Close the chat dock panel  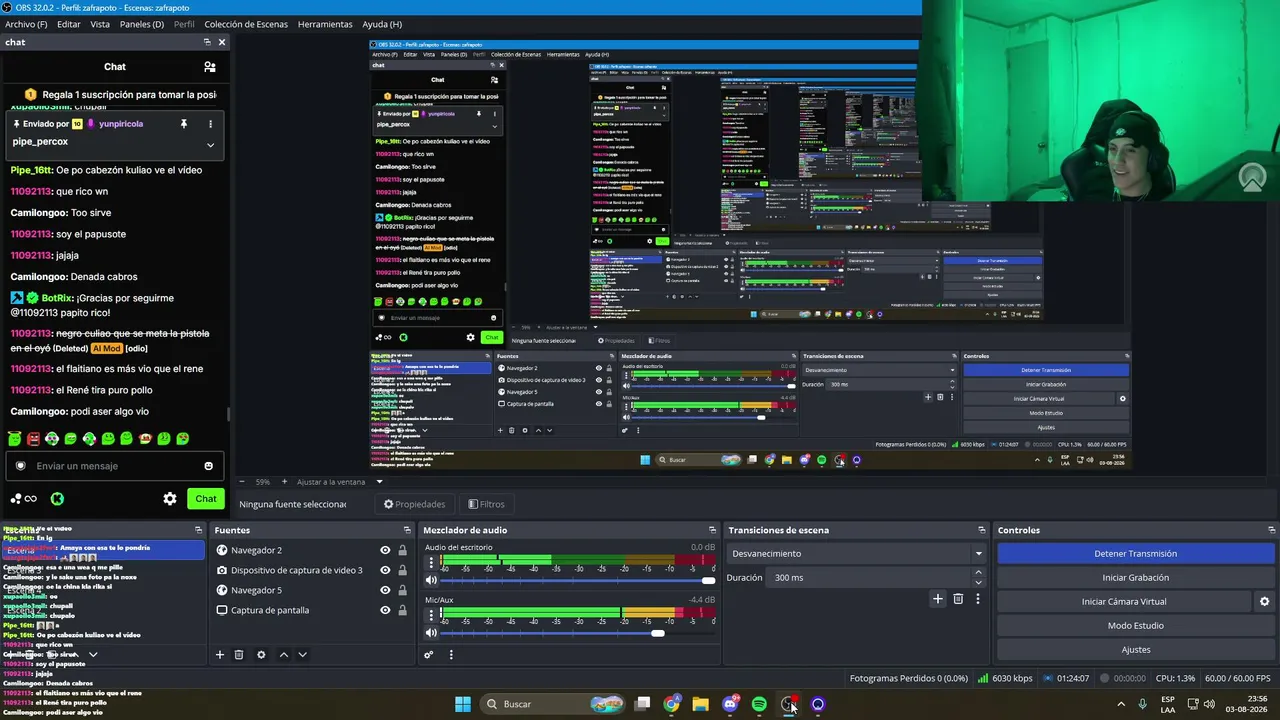tap(222, 42)
